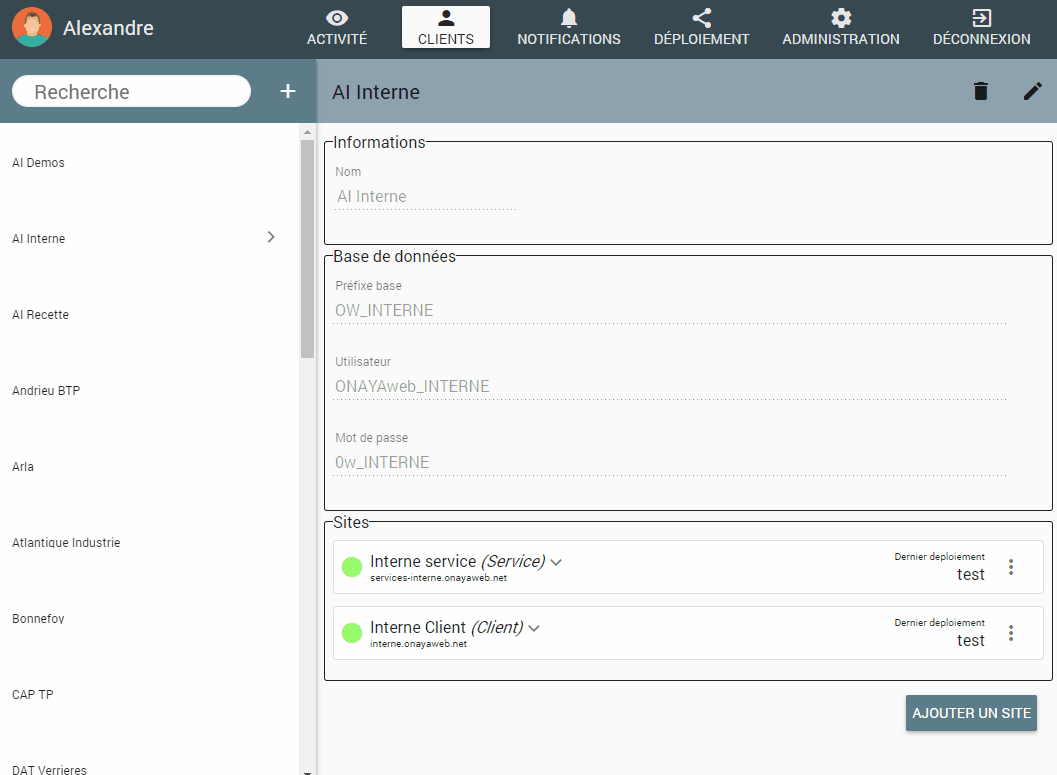The height and width of the screenshot is (775, 1057).
Task: Click chevron next to AI Interne client
Action: click(x=271, y=237)
